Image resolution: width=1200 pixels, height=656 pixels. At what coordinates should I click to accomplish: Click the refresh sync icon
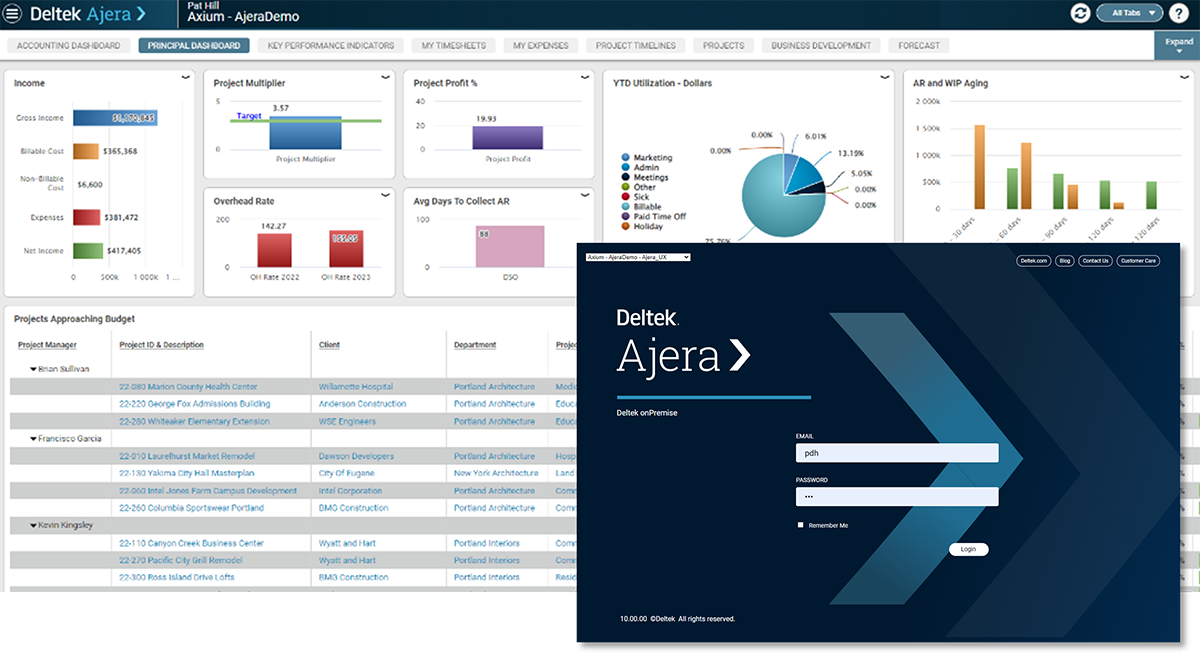(x=1080, y=14)
